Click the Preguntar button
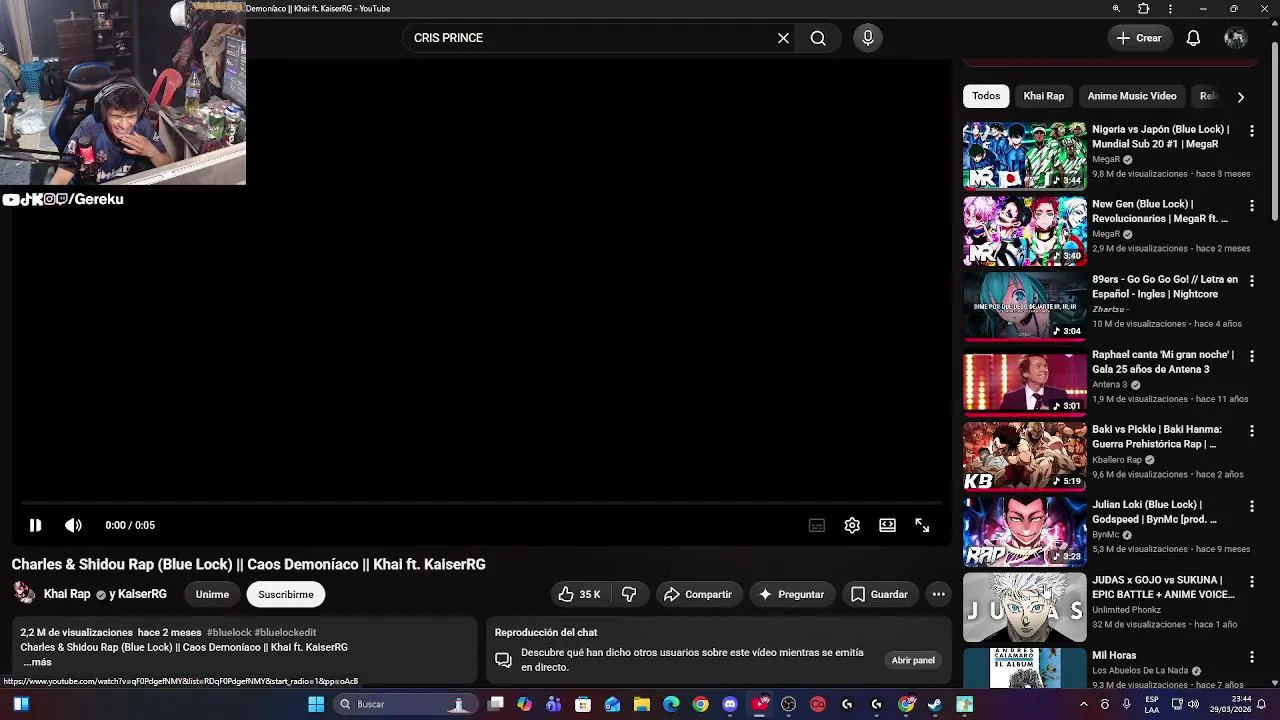 tap(791, 594)
